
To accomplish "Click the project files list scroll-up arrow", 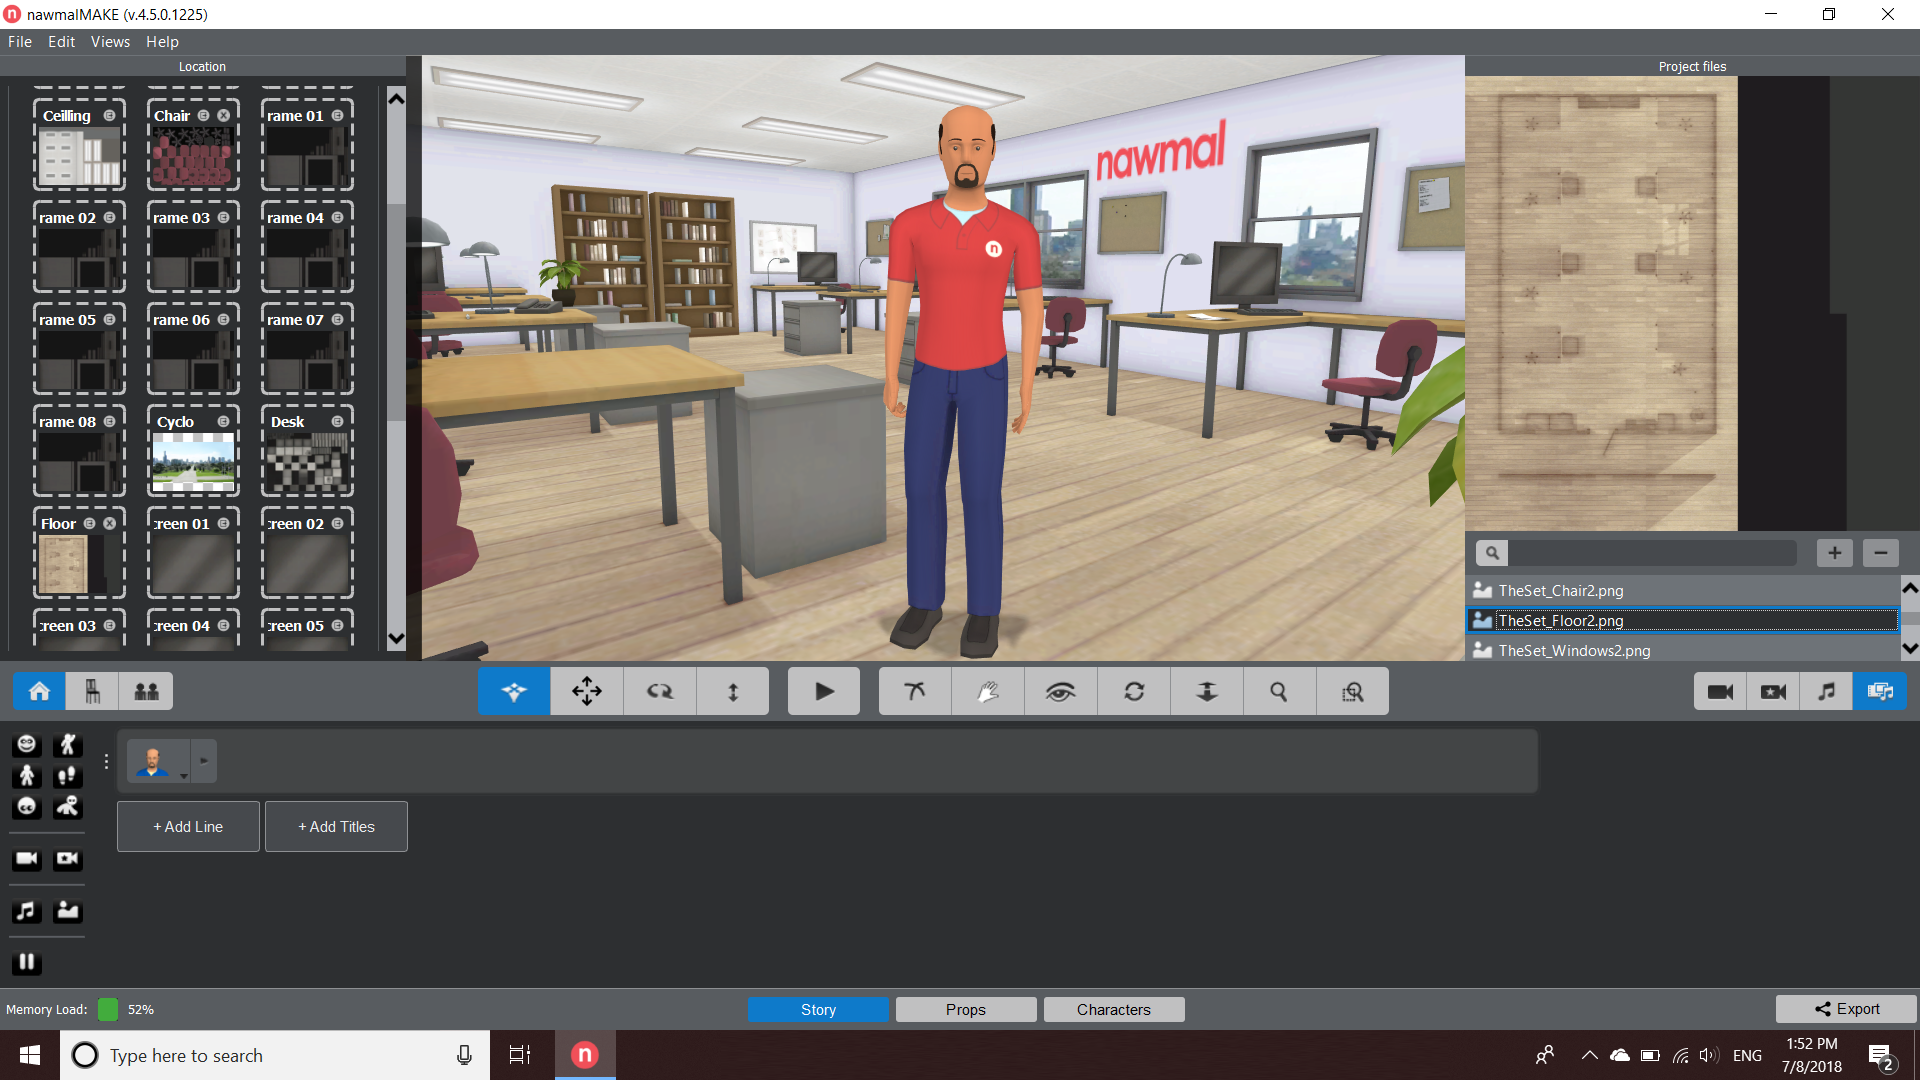I will tap(1910, 588).
